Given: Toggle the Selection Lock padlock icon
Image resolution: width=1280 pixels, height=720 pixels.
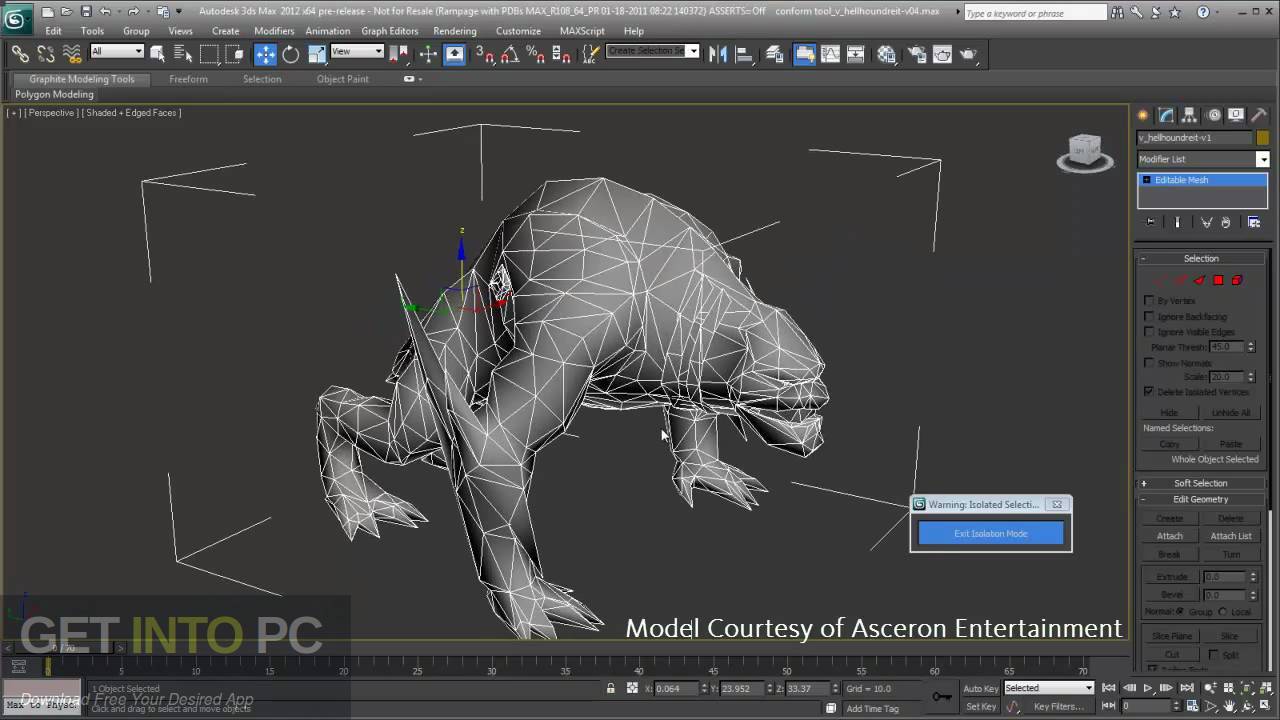Looking at the screenshot, I should click(610, 688).
